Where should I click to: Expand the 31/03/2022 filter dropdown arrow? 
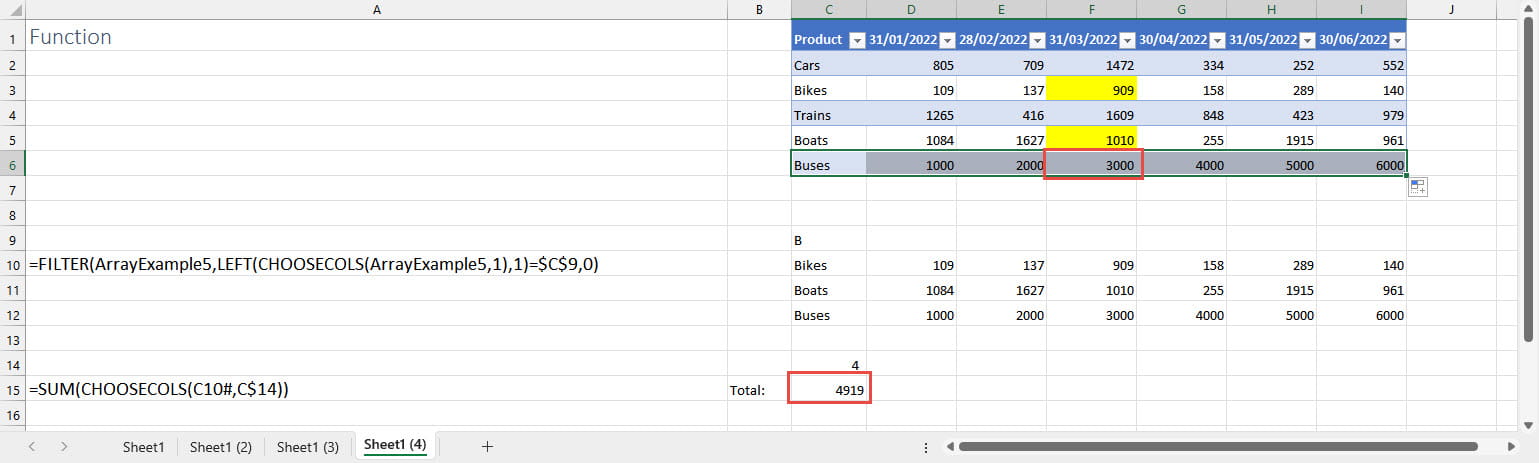coord(1126,41)
